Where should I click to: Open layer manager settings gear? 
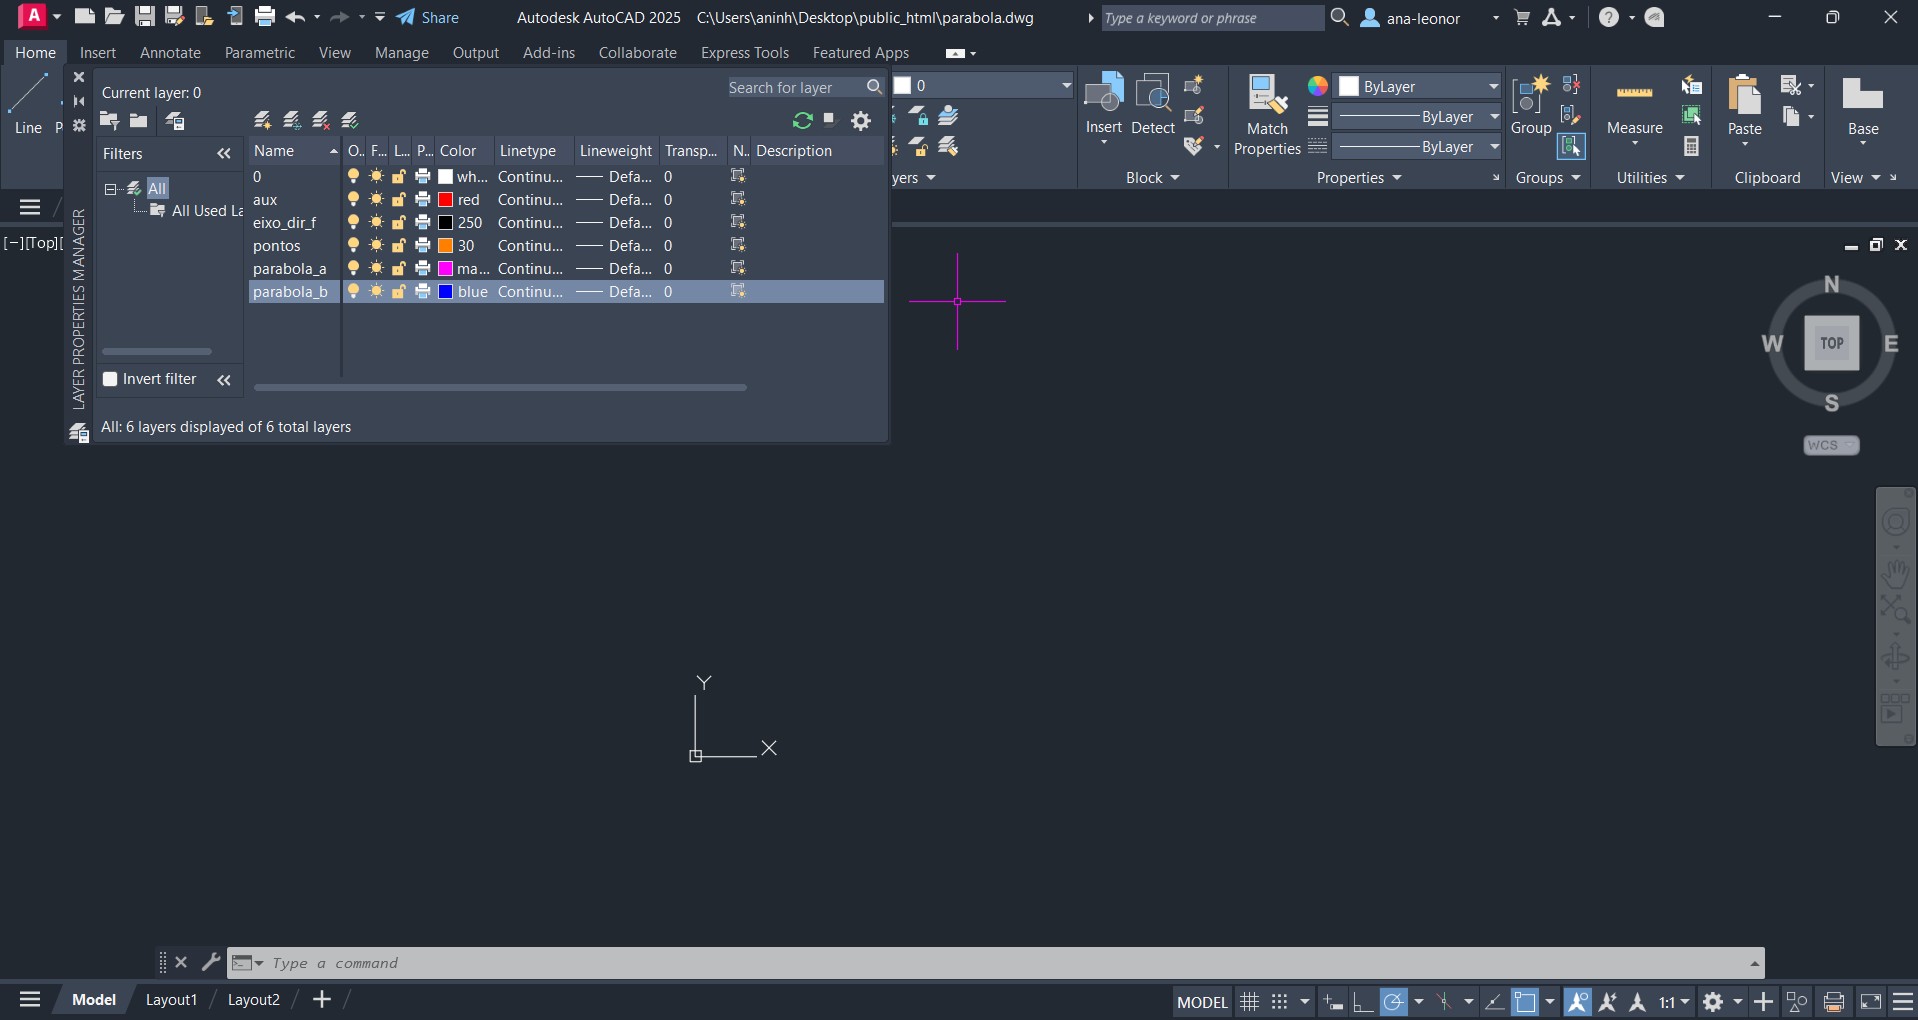[860, 121]
